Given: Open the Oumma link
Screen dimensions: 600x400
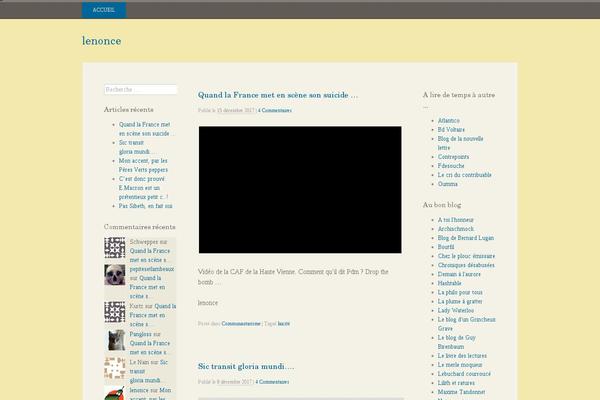Looking at the screenshot, I should 448,184.
